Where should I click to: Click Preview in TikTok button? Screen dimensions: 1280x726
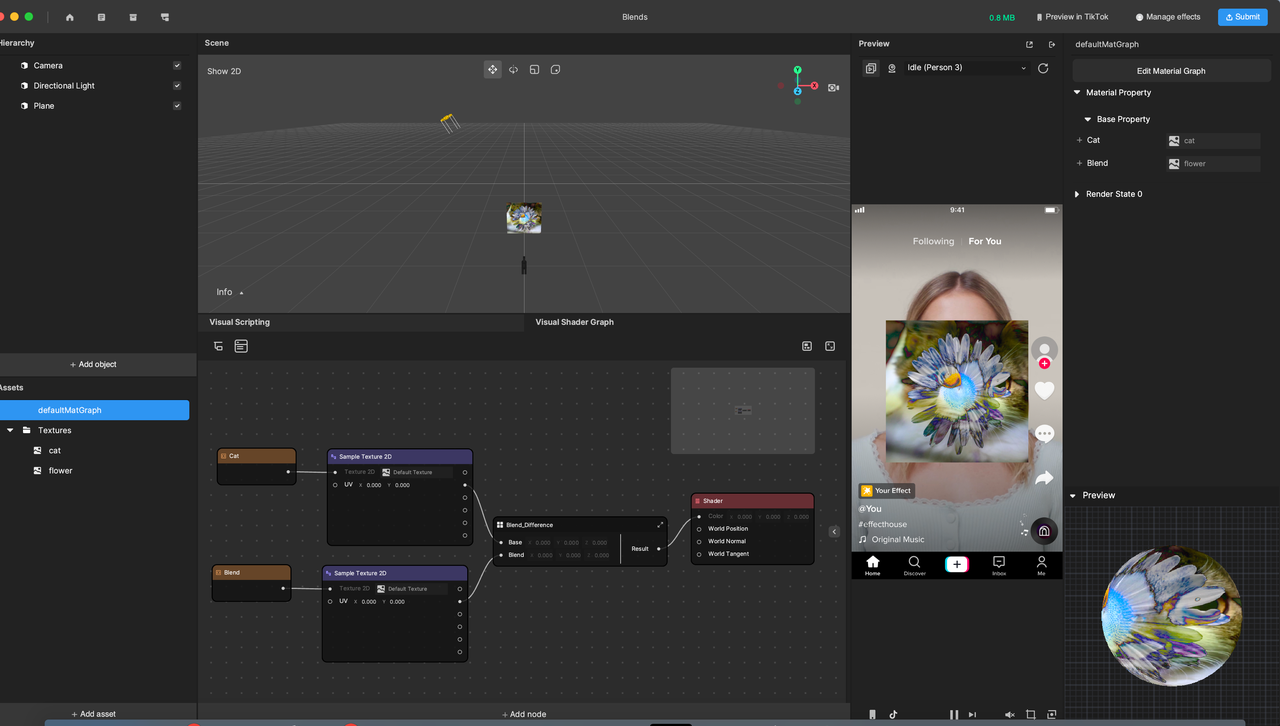pyautogui.click(x=1073, y=17)
